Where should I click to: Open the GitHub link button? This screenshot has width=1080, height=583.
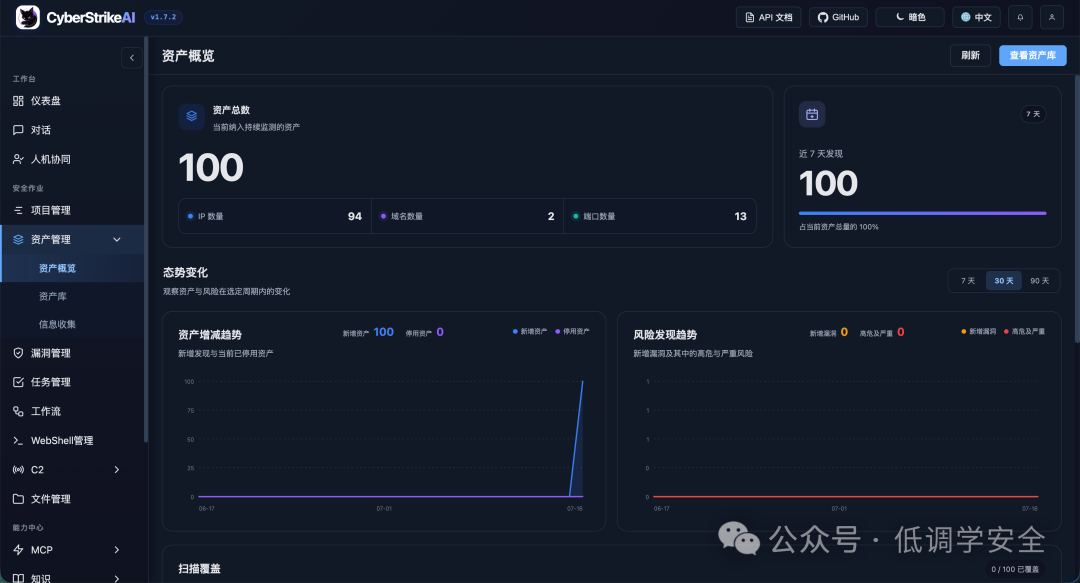[838, 17]
